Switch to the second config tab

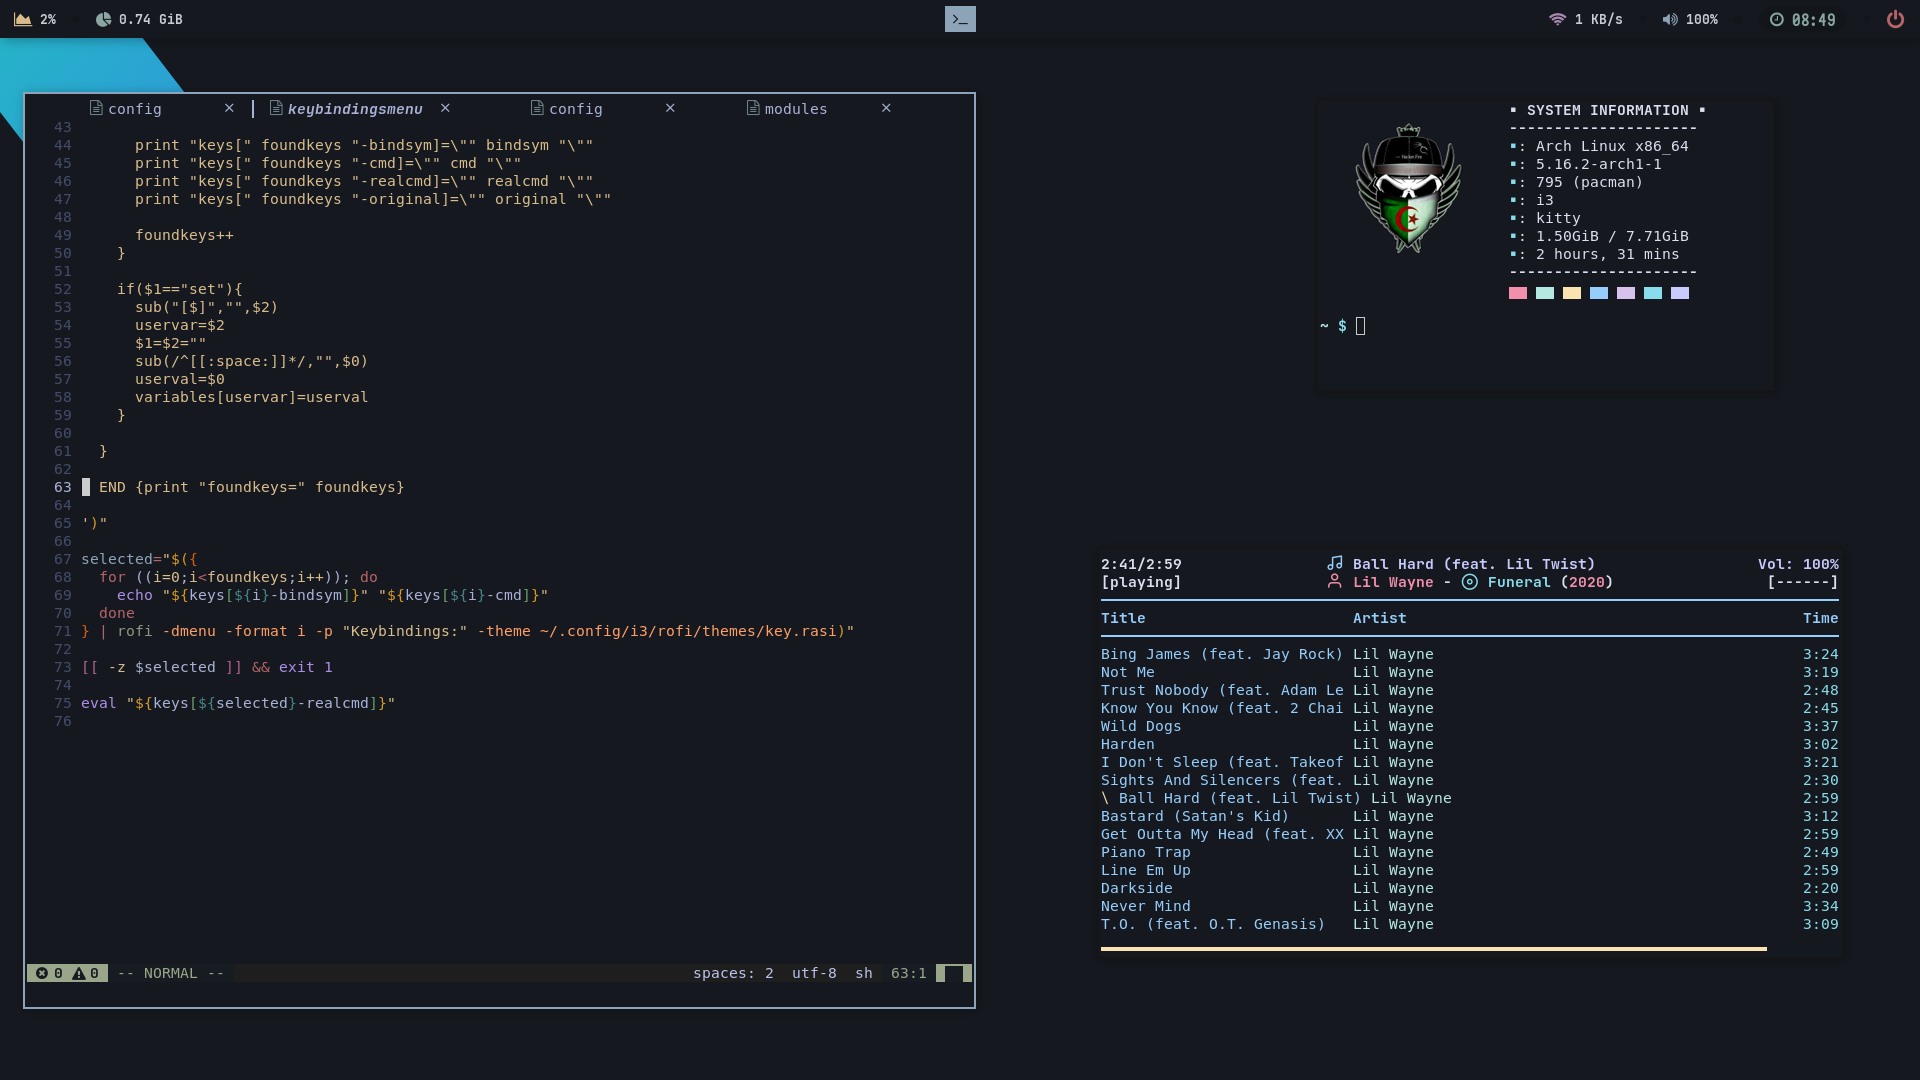[576, 109]
